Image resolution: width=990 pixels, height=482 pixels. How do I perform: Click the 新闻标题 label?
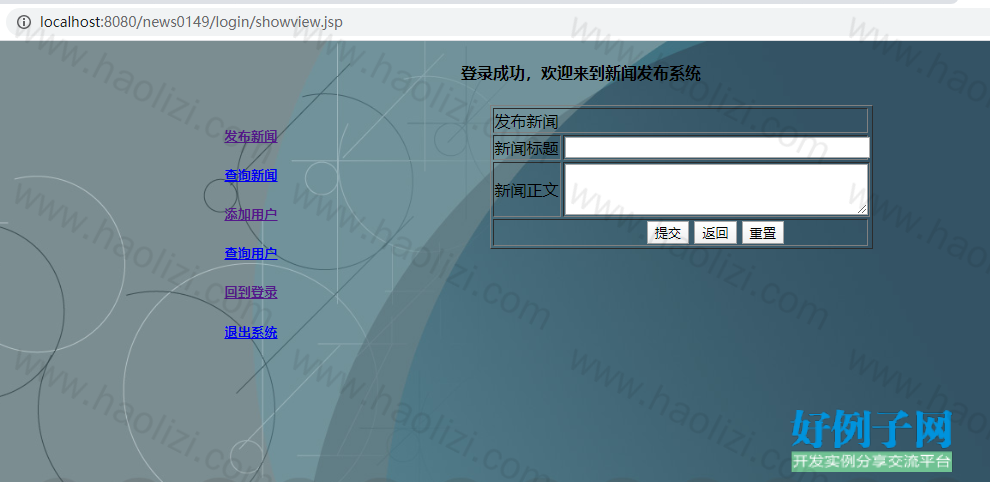527,148
